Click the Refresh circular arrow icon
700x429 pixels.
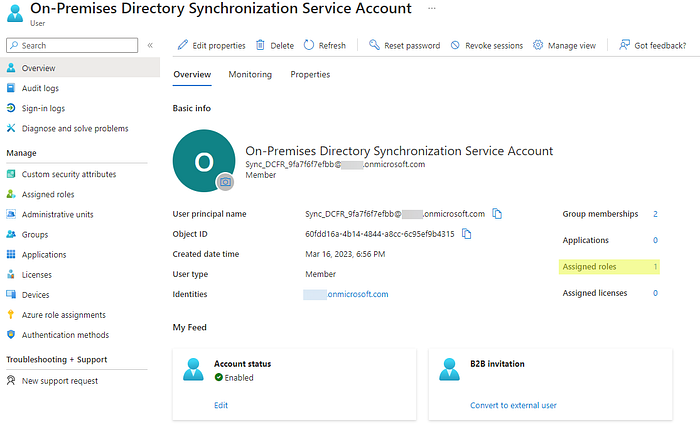[309, 45]
